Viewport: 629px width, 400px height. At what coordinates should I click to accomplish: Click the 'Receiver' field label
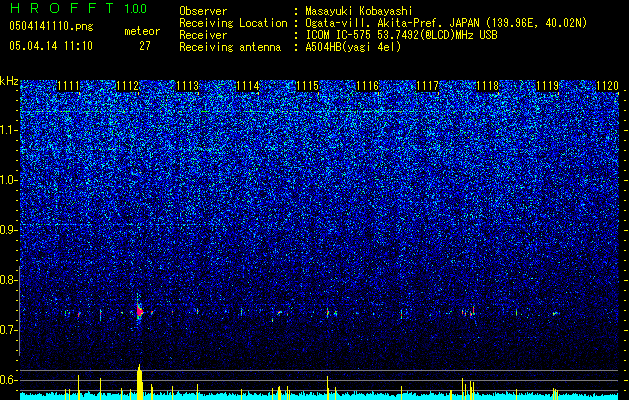pos(203,35)
